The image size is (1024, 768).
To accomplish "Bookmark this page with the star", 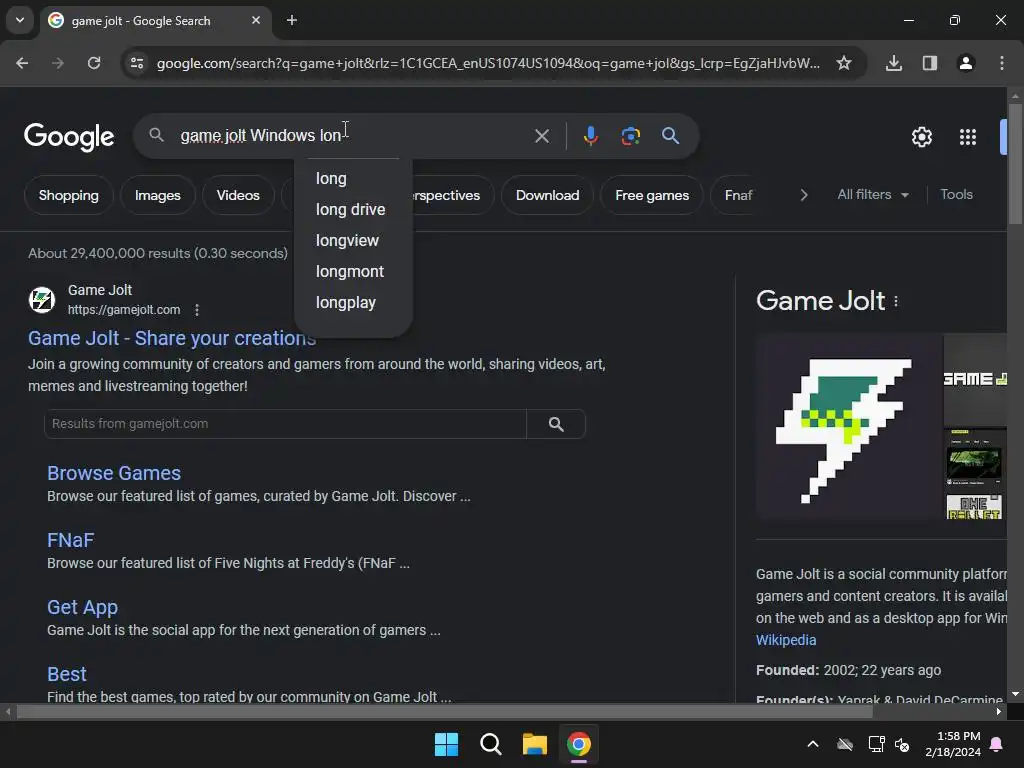I will click(x=844, y=63).
